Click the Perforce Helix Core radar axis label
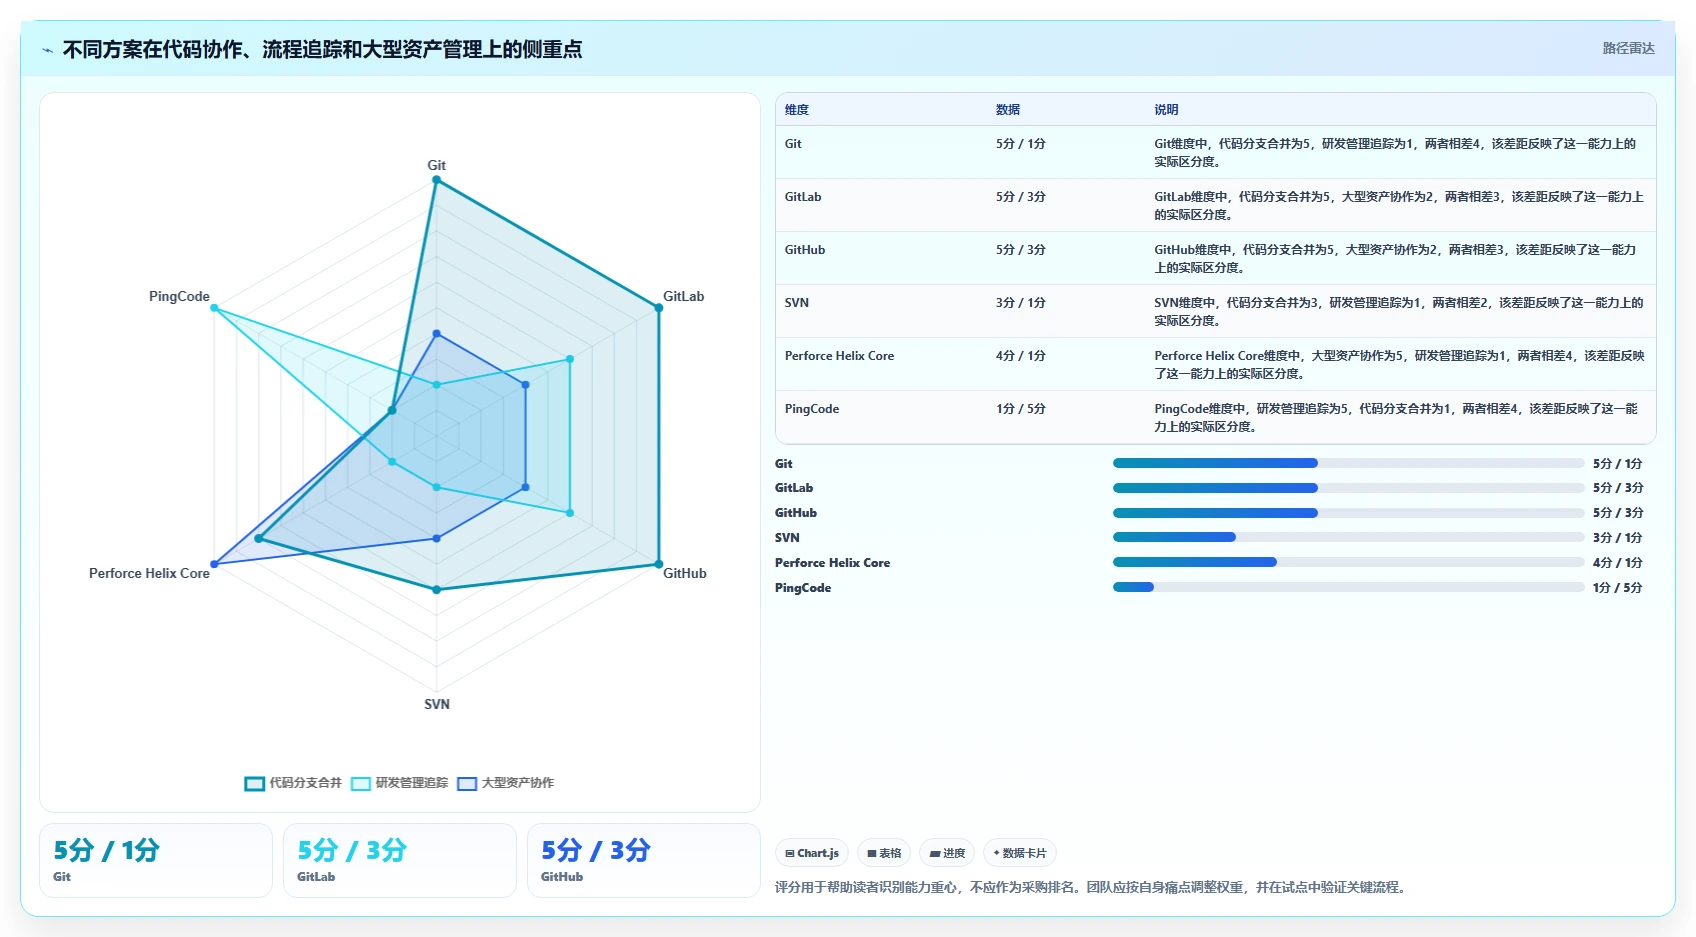 pyautogui.click(x=149, y=573)
